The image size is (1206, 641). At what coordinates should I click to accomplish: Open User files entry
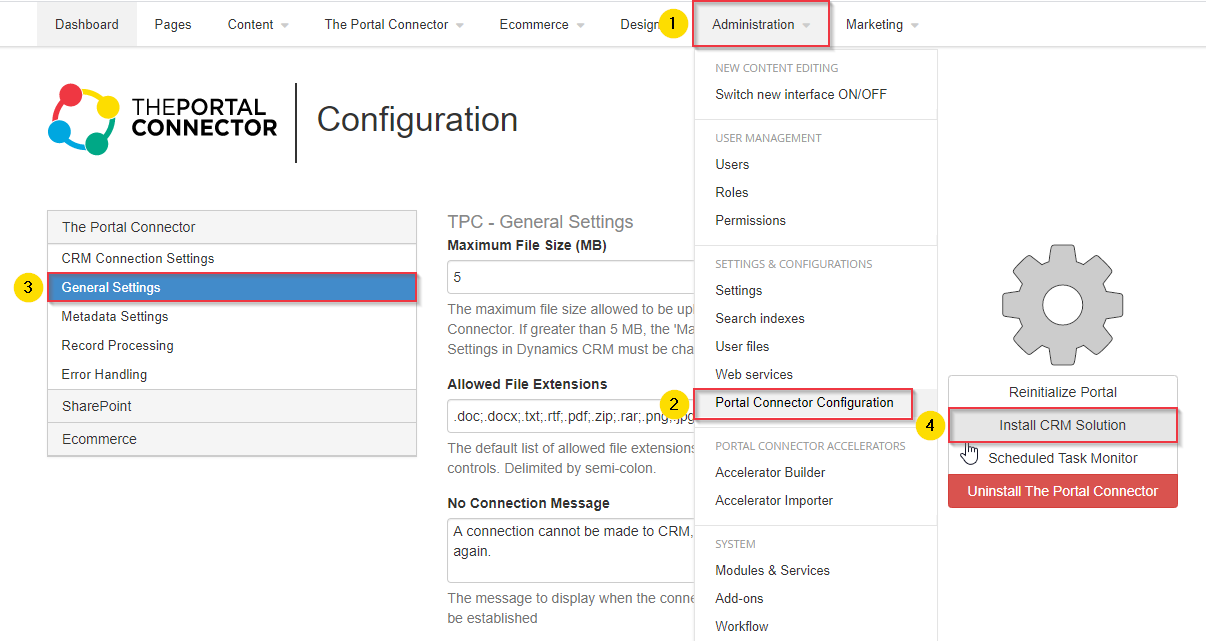click(742, 346)
